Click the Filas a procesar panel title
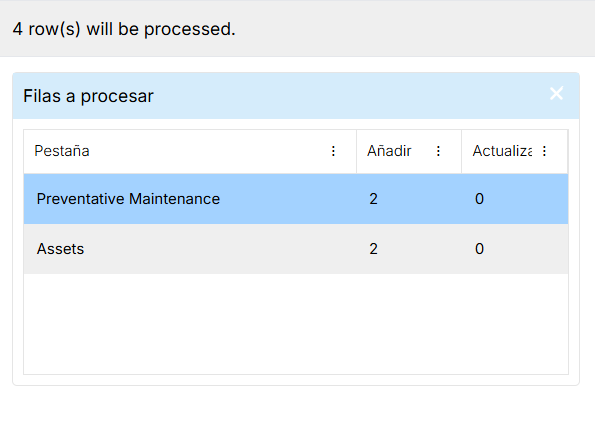595x428 pixels. pyautogui.click(x=88, y=96)
